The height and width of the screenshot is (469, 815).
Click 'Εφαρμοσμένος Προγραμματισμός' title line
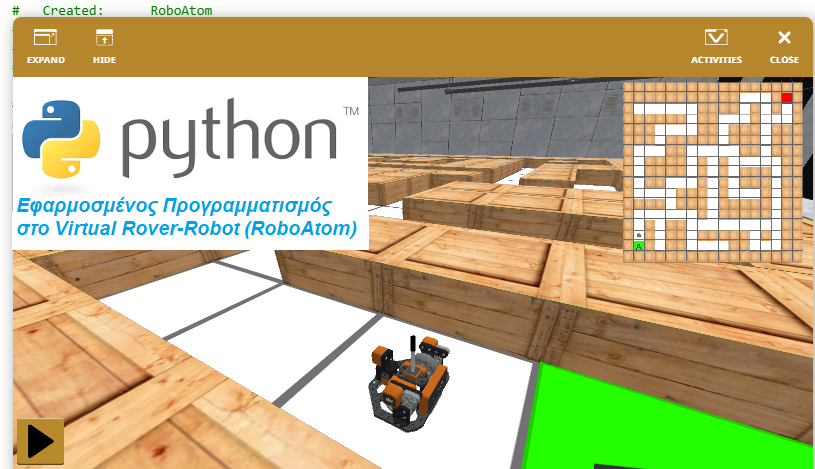(x=174, y=206)
